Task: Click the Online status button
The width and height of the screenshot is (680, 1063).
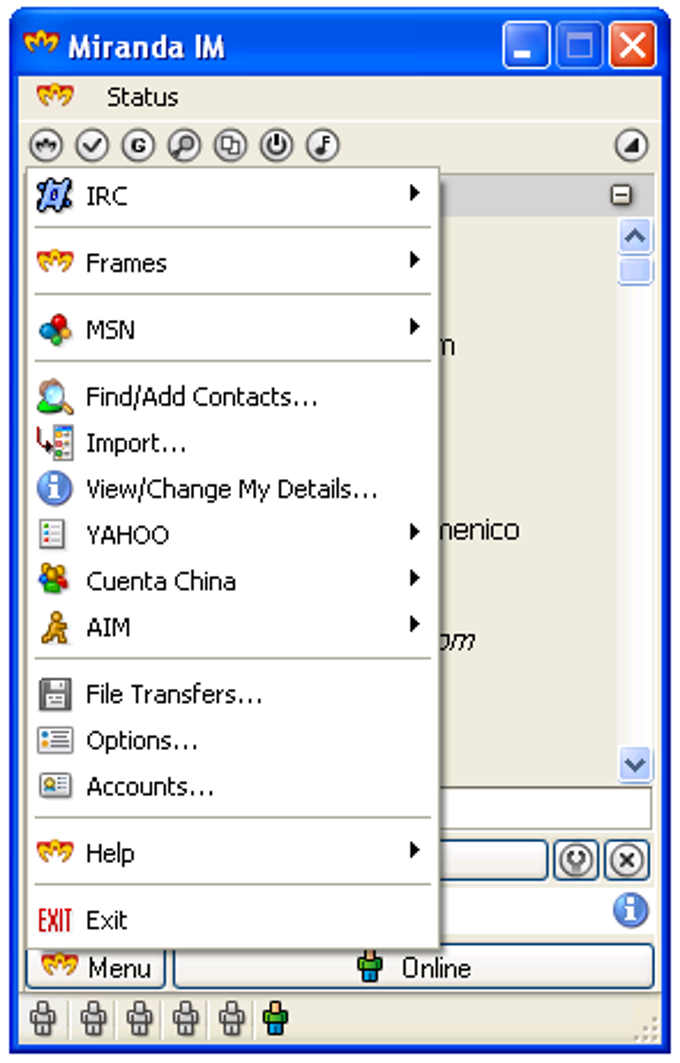Action: 414,967
